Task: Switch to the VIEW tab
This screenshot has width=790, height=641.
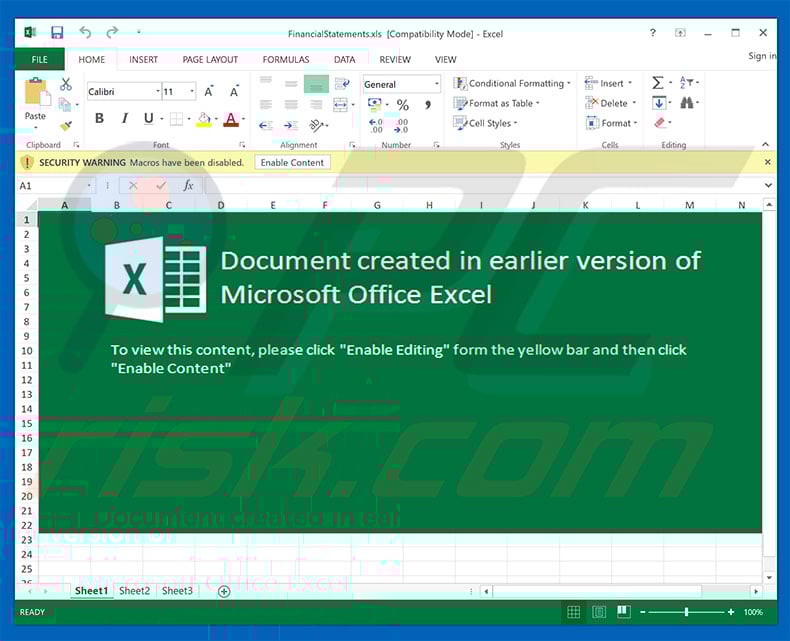Action: (445, 59)
